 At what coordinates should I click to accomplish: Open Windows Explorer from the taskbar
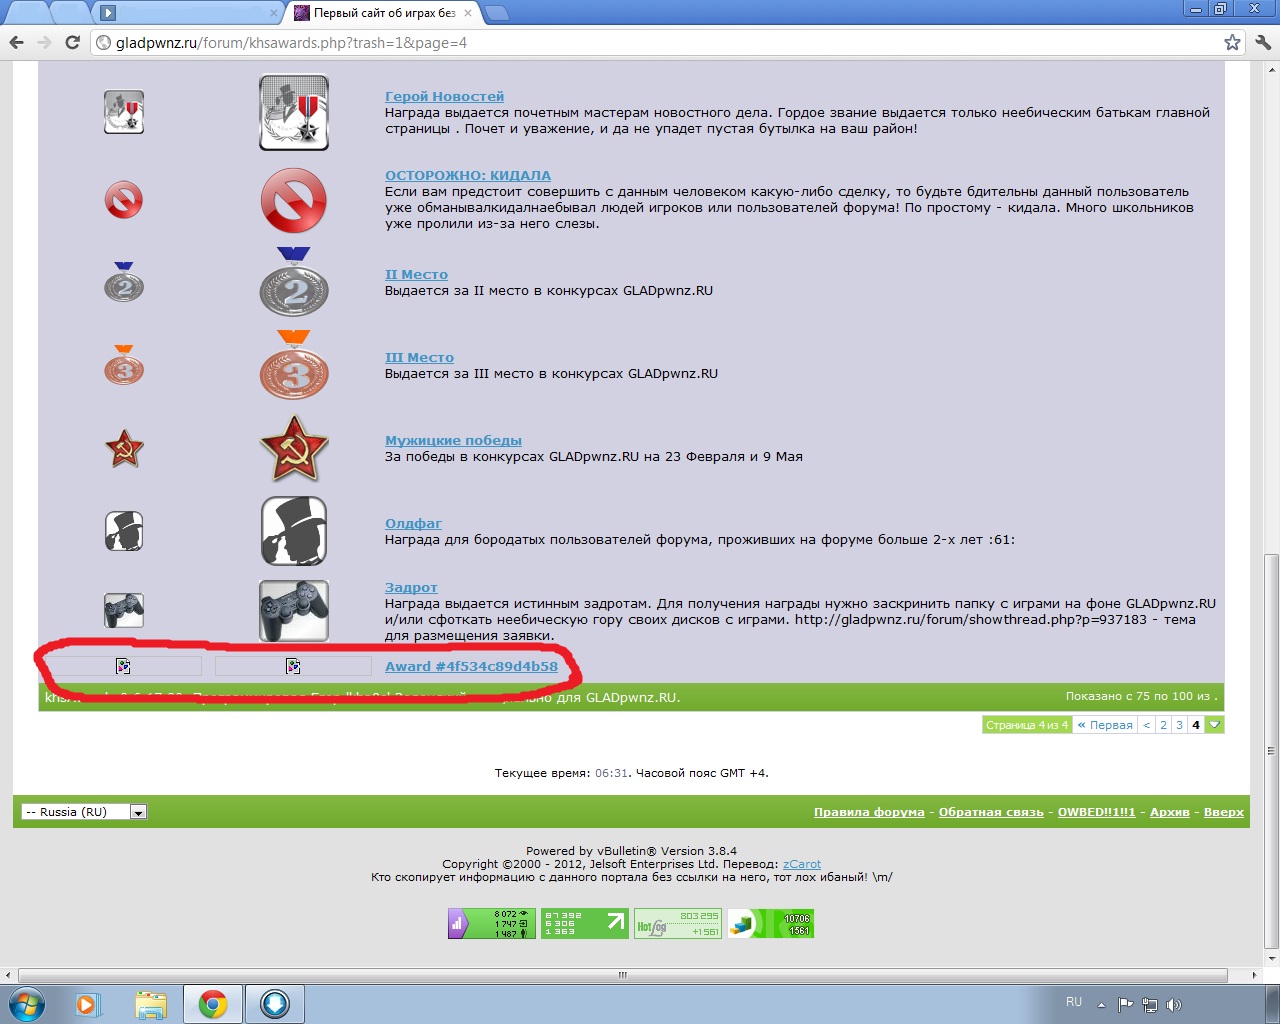151,1004
